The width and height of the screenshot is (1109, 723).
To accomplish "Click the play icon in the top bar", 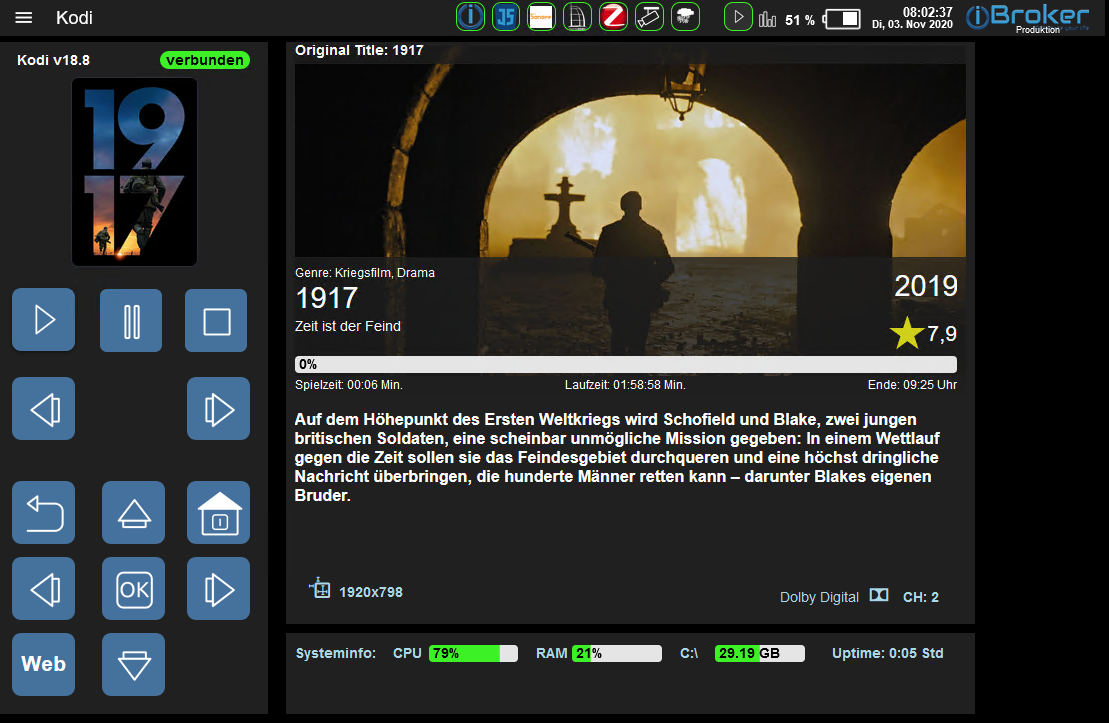I will [738, 16].
